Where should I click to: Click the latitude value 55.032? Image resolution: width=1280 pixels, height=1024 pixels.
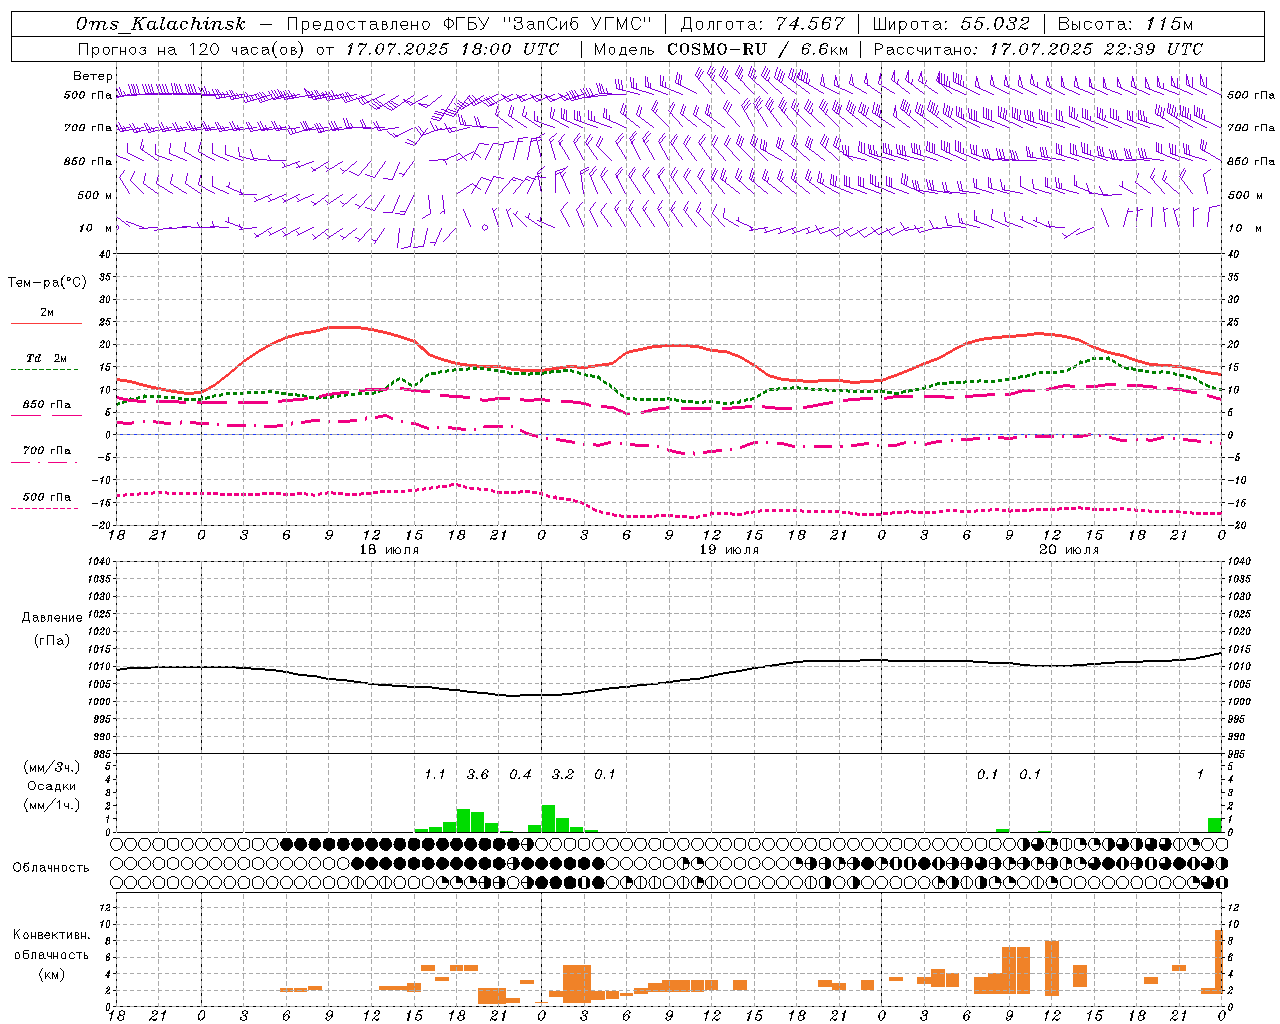click(996, 24)
